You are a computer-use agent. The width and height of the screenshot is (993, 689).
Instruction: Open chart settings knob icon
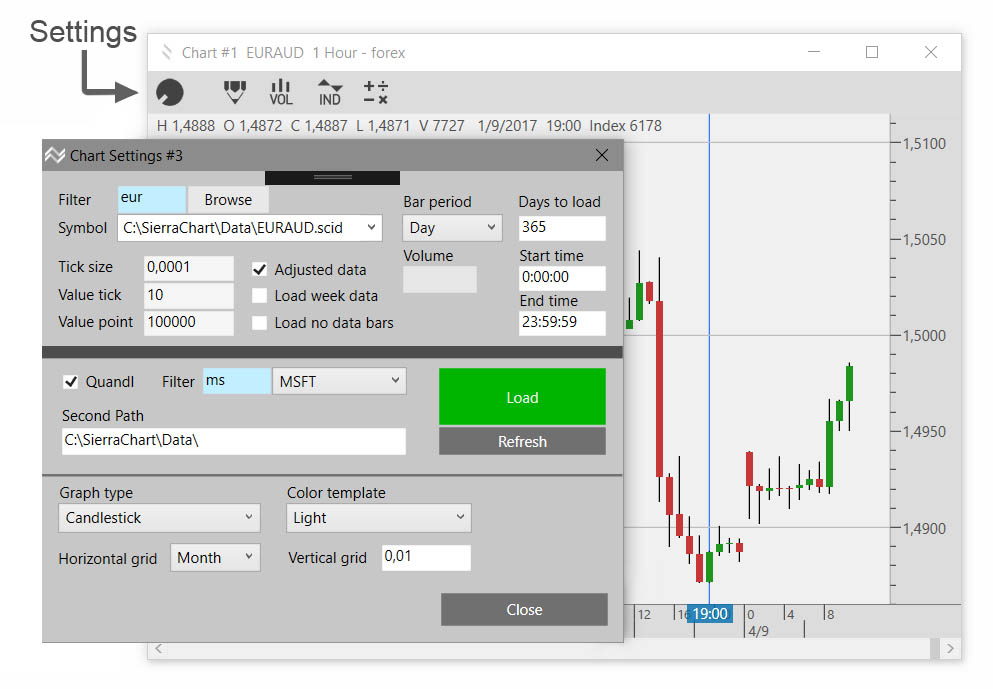coord(170,93)
